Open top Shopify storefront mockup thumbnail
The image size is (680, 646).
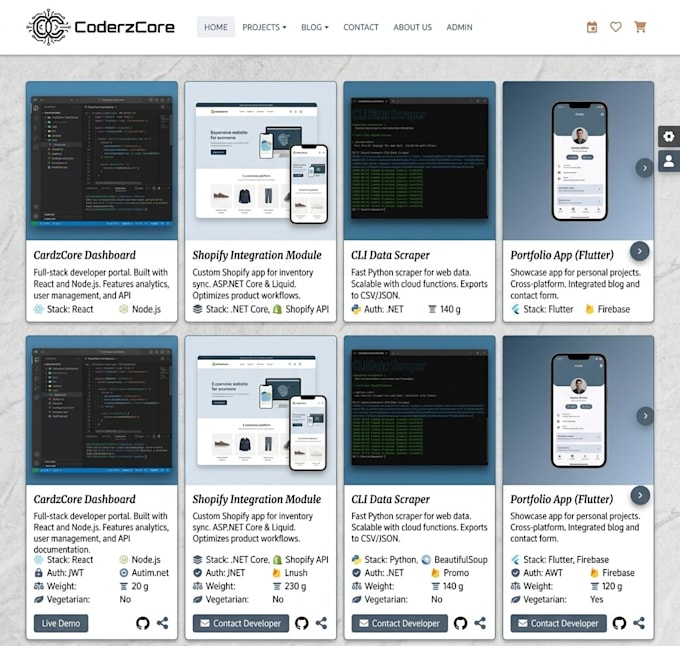click(x=261, y=161)
